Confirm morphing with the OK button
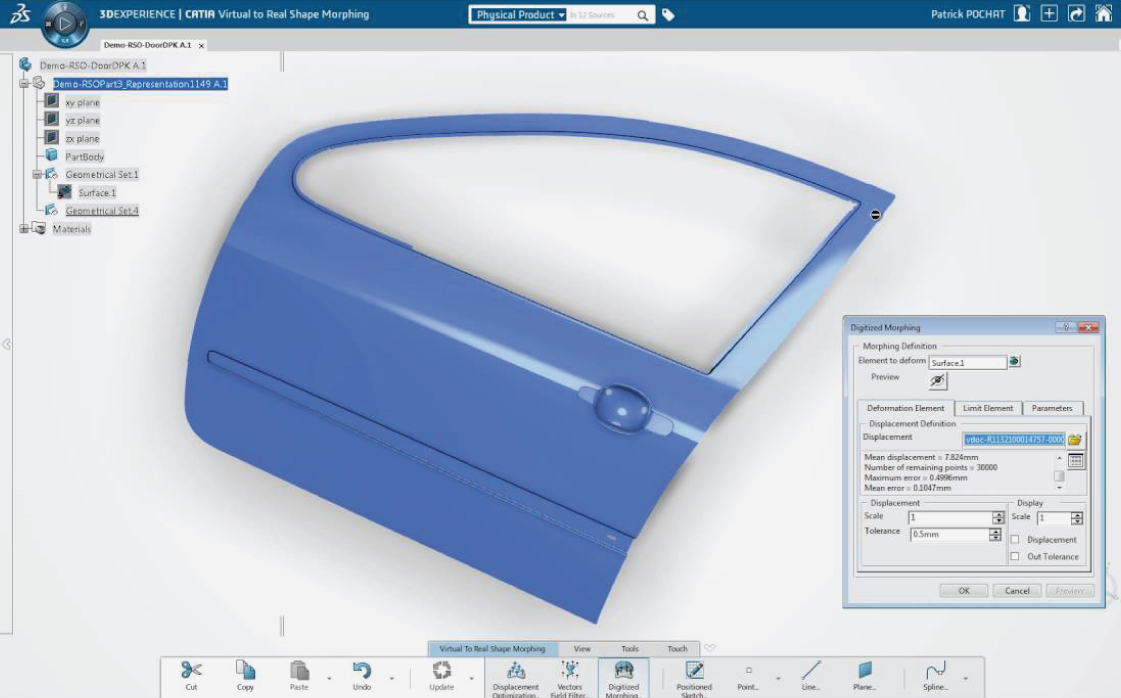 click(x=962, y=590)
